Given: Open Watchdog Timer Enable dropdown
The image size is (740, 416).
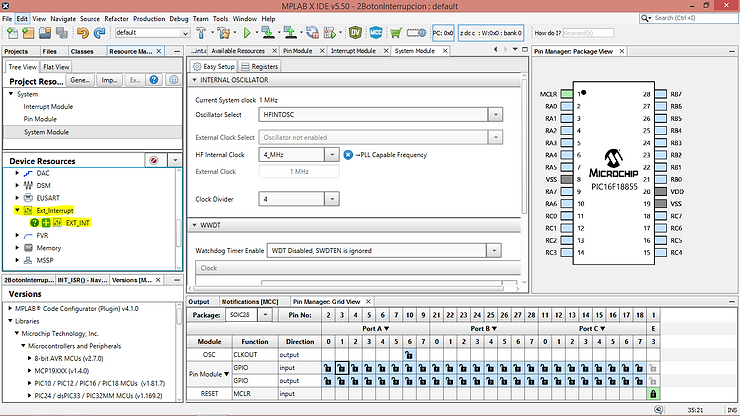Looking at the screenshot, I should coord(494,251).
